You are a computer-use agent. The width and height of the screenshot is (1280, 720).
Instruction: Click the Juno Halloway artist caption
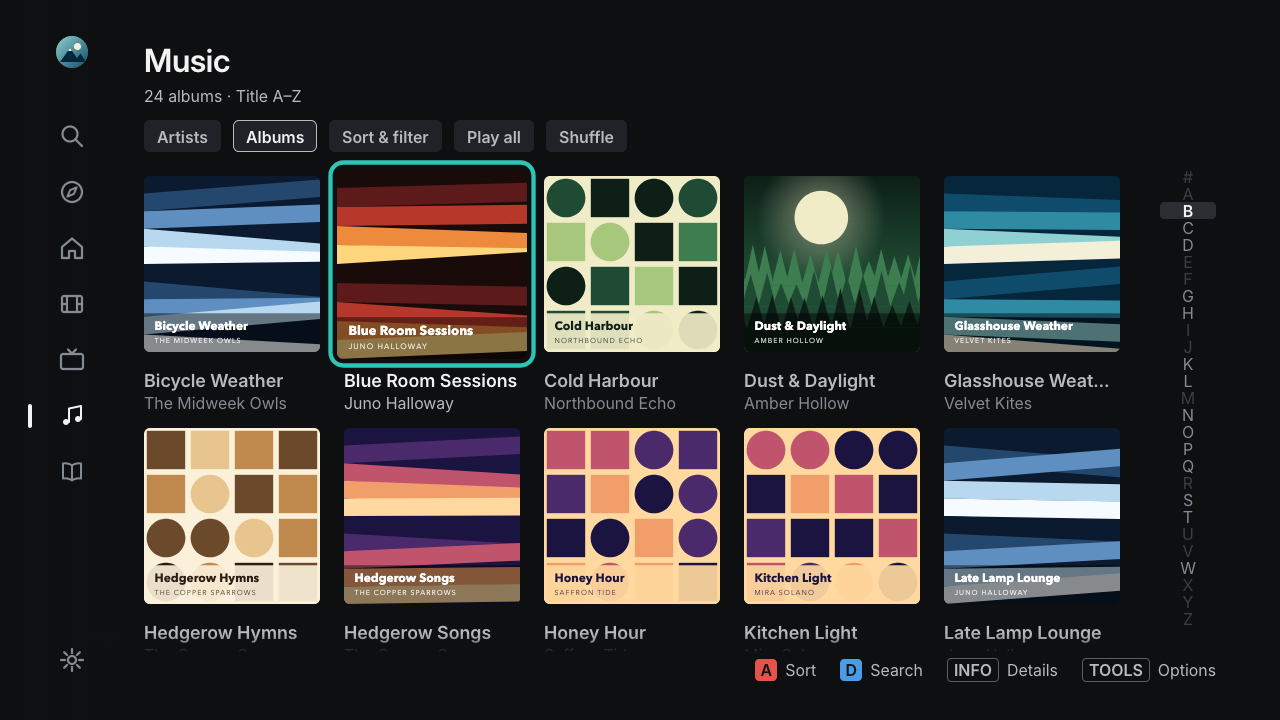pos(399,404)
